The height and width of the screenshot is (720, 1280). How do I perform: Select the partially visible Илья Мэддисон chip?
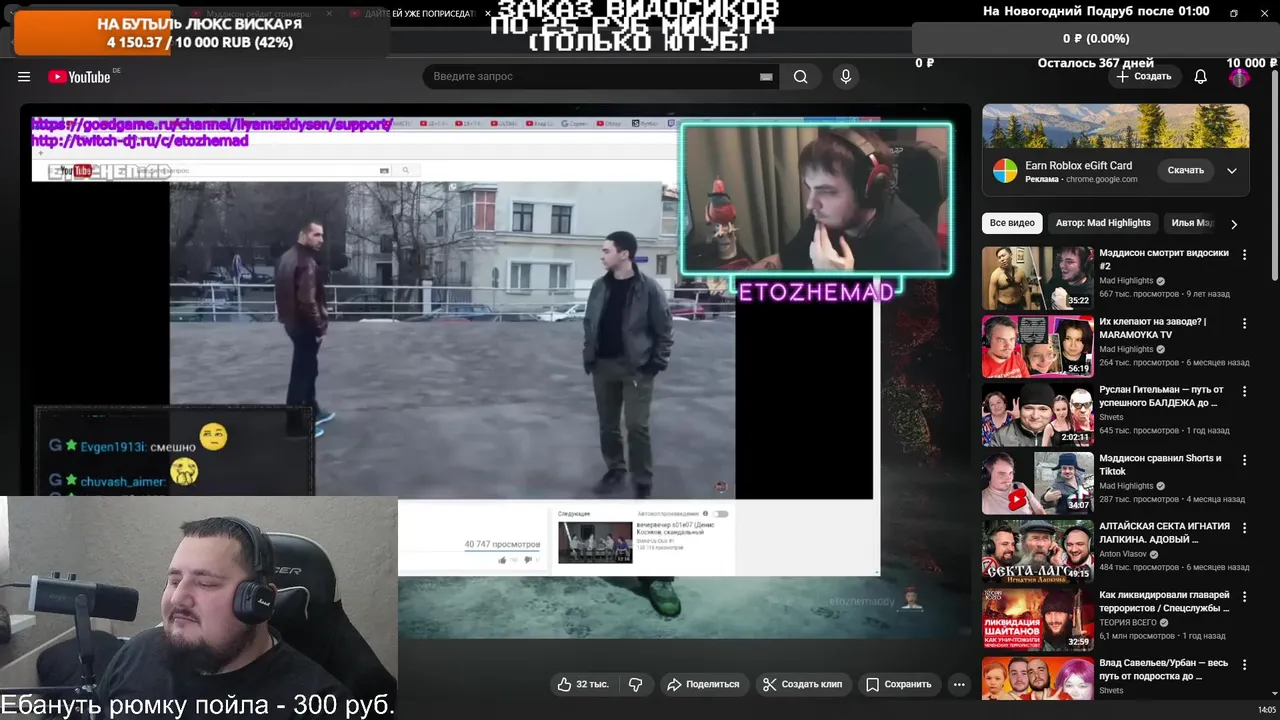tap(1190, 223)
